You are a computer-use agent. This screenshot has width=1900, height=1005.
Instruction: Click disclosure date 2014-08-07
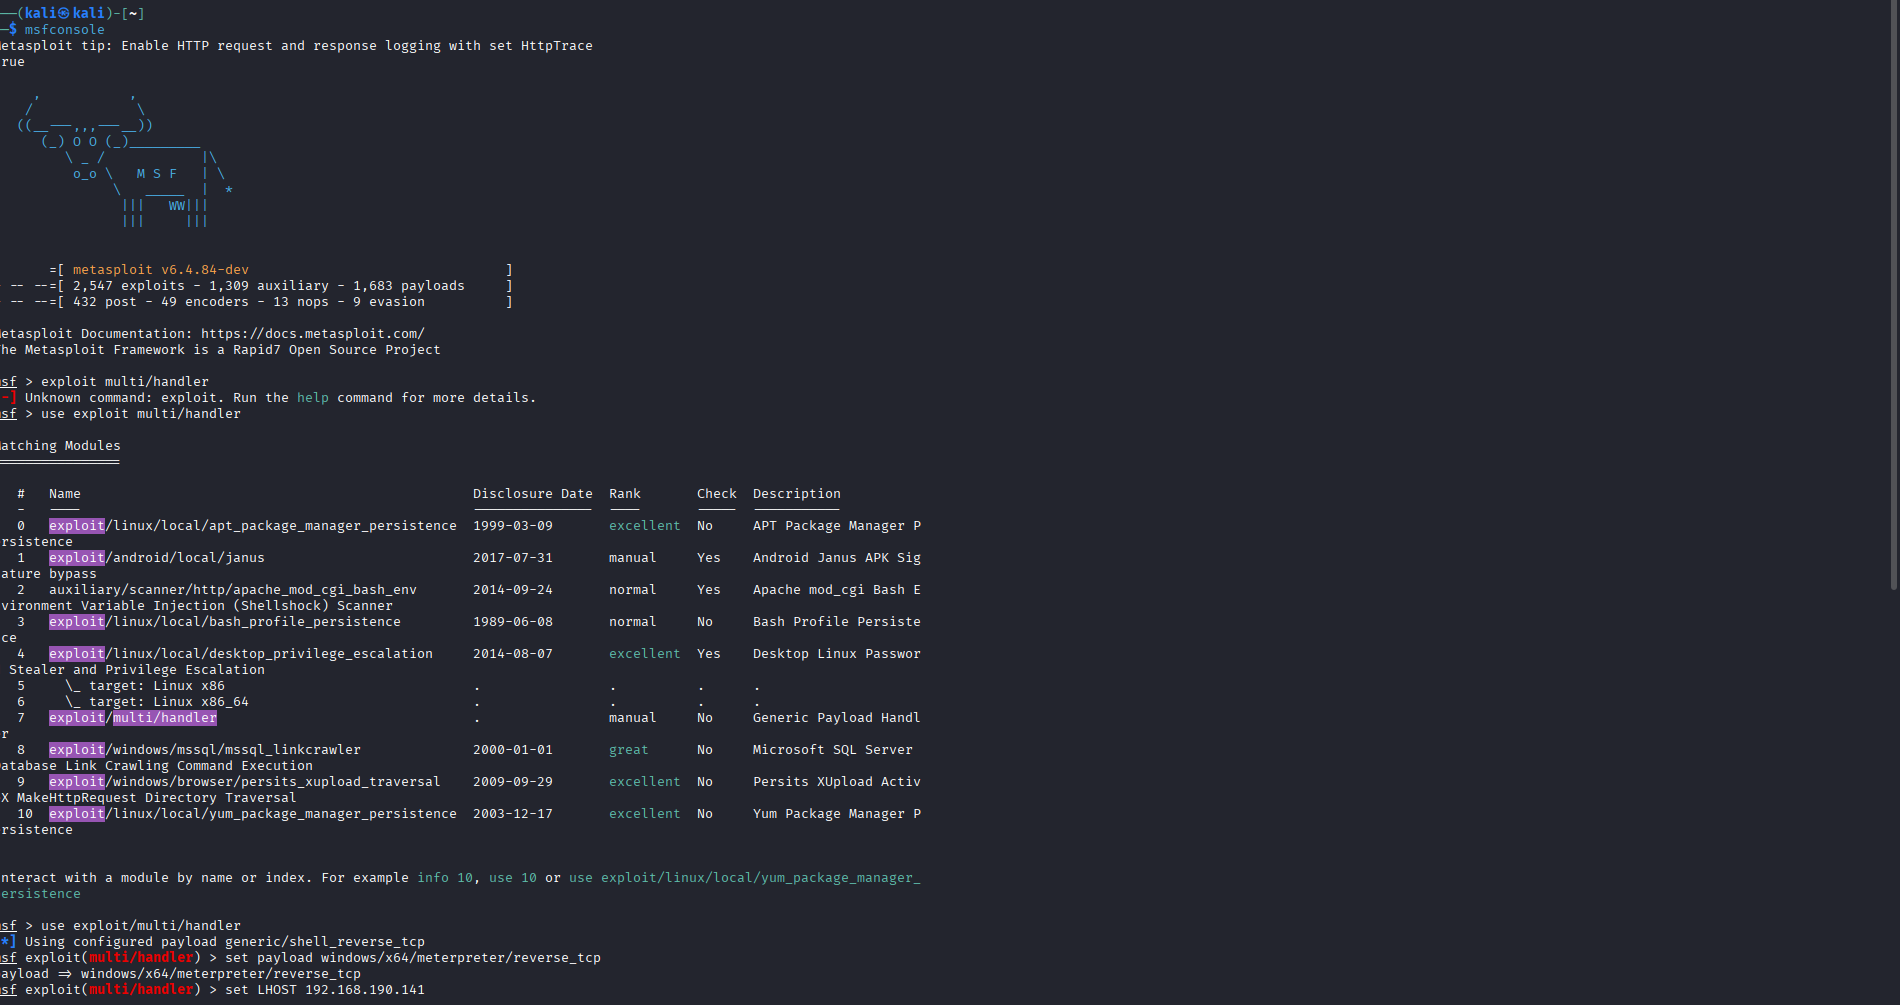(x=513, y=654)
